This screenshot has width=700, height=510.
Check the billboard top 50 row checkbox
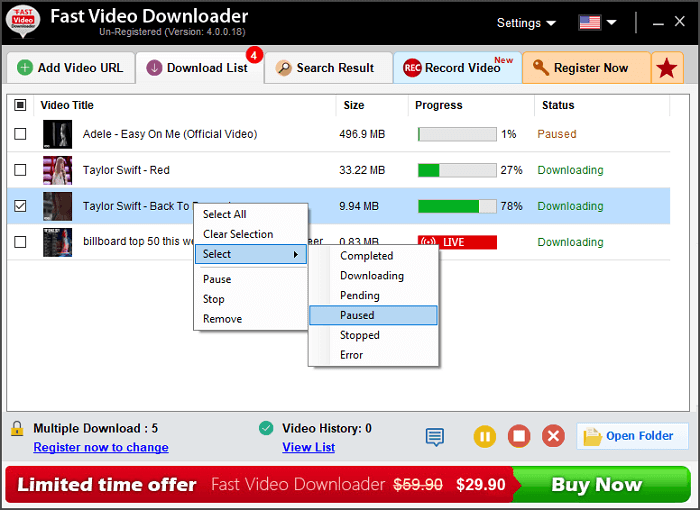20,242
